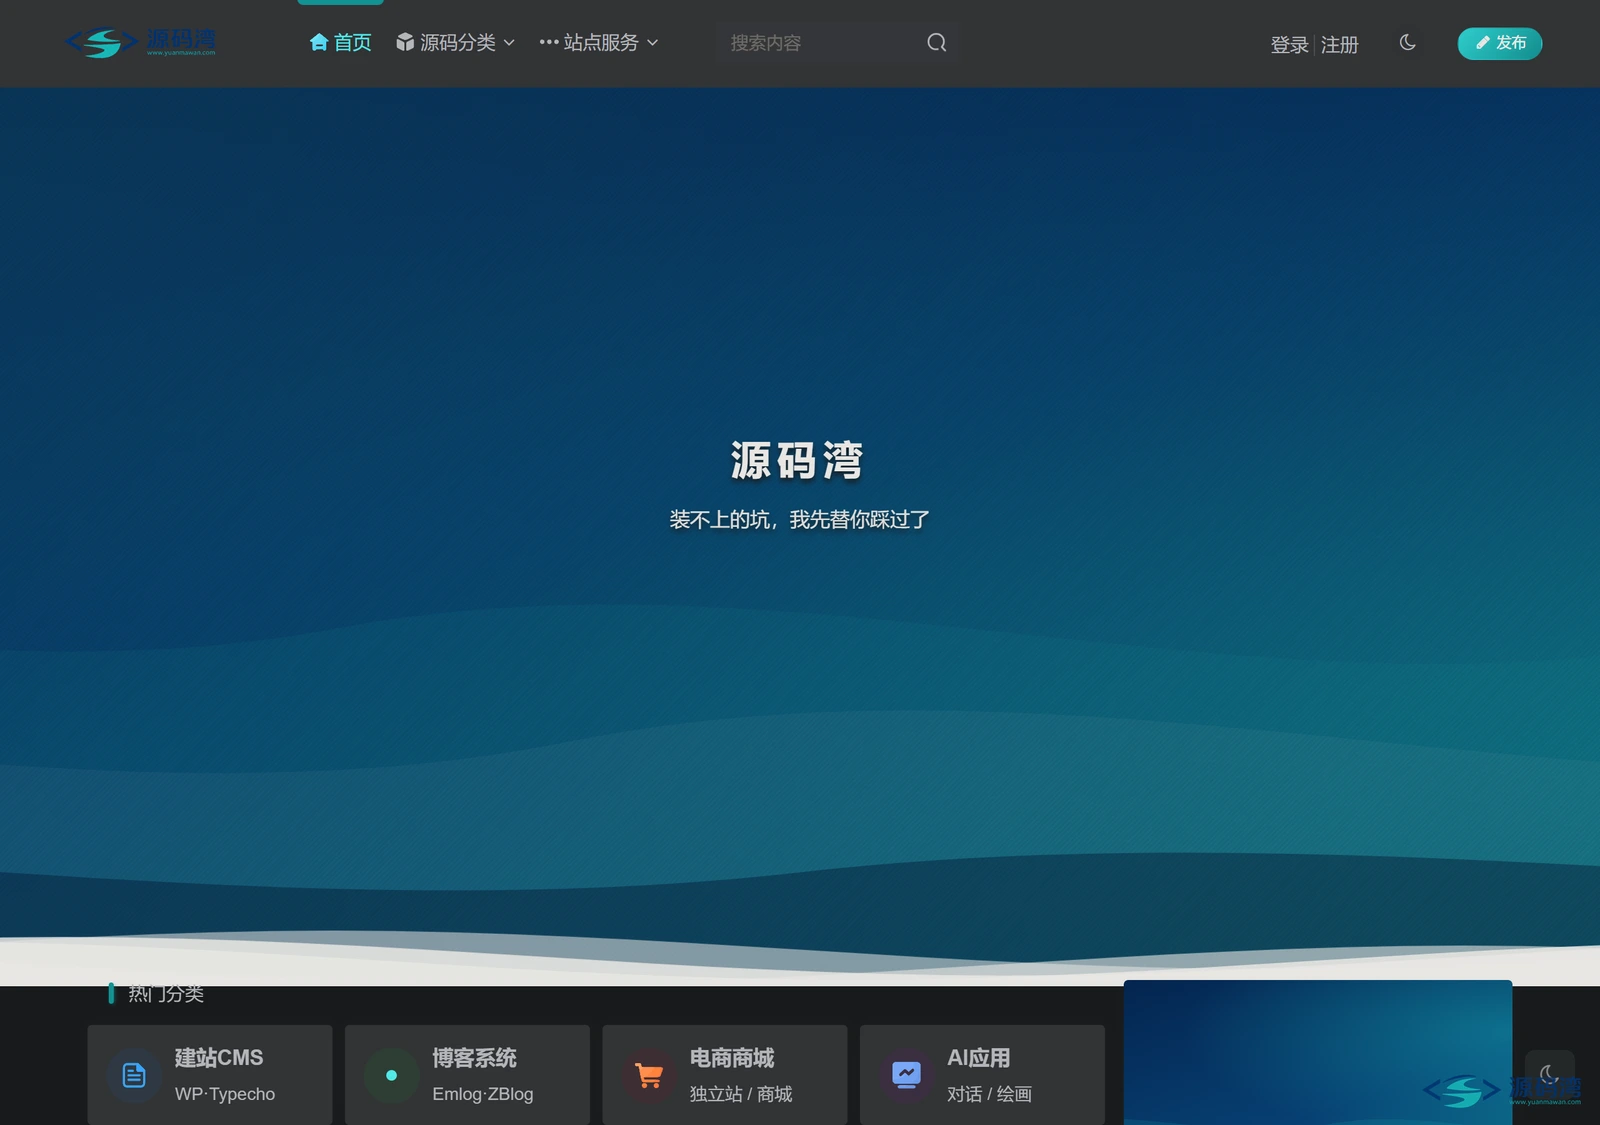
Task: Open the 注册 register link
Action: tap(1339, 45)
